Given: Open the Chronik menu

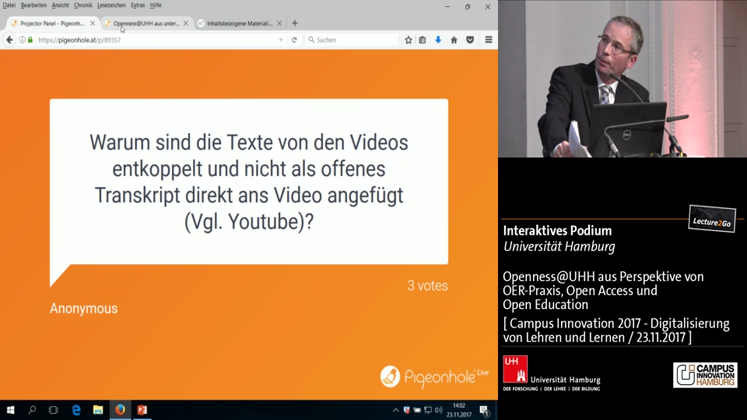Looking at the screenshot, I should 83,5.
